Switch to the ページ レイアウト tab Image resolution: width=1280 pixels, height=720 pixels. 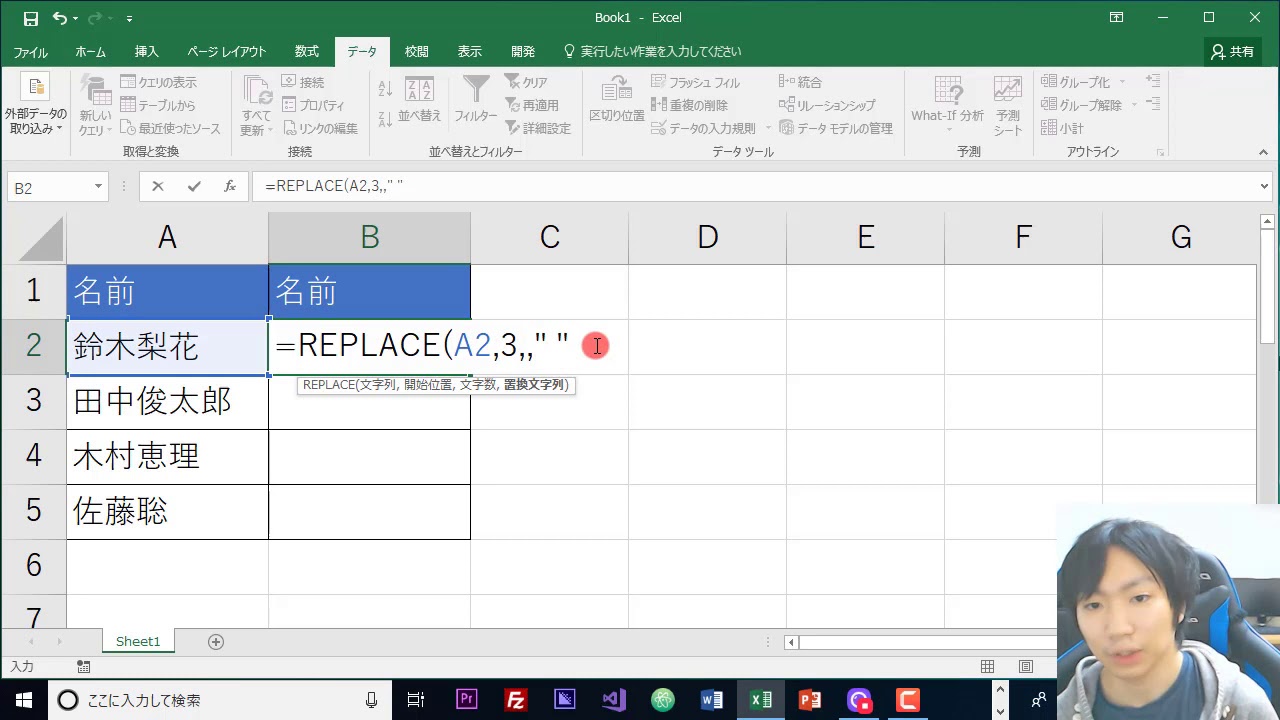click(x=227, y=52)
